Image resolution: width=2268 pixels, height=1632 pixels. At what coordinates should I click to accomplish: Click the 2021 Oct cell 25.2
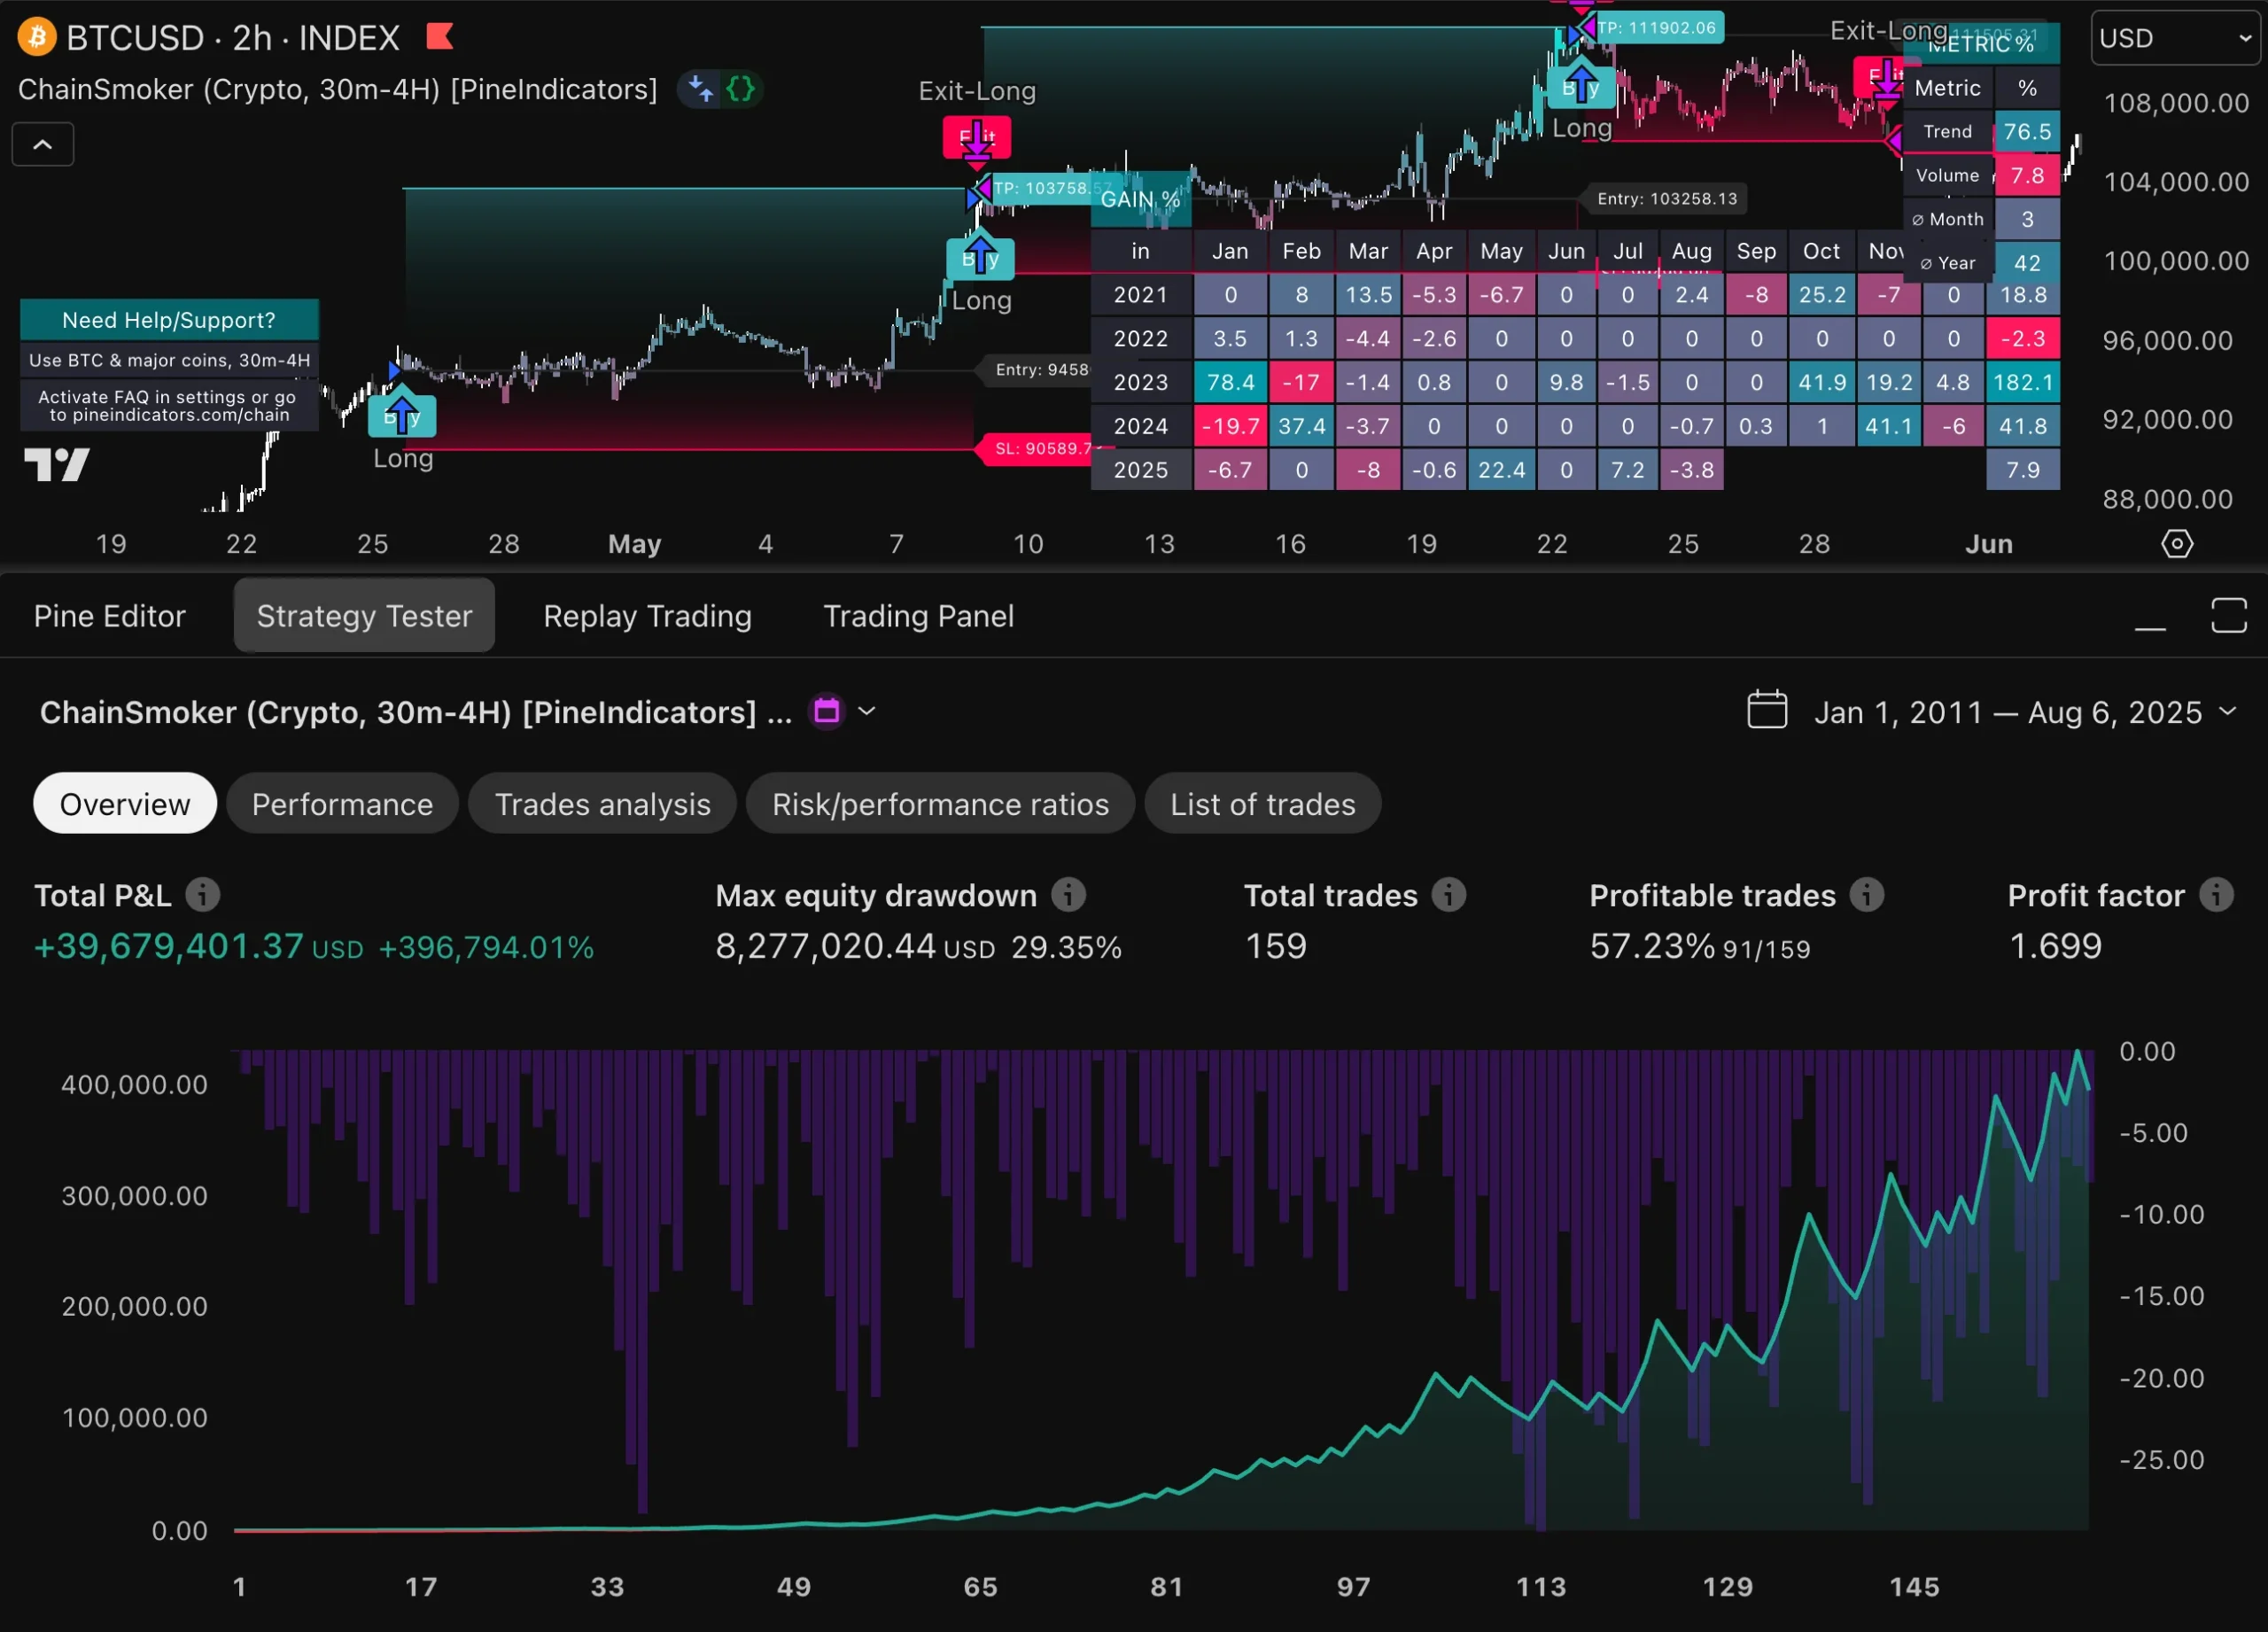click(x=1822, y=295)
